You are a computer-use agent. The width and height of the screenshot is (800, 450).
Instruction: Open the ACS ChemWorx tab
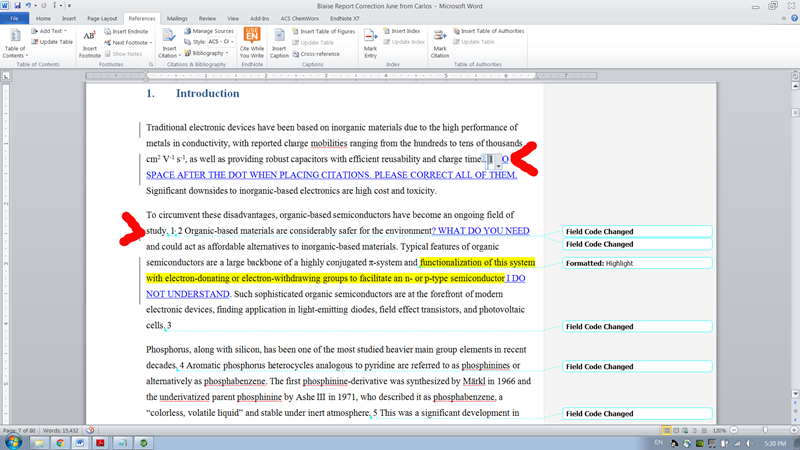coord(299,18)
